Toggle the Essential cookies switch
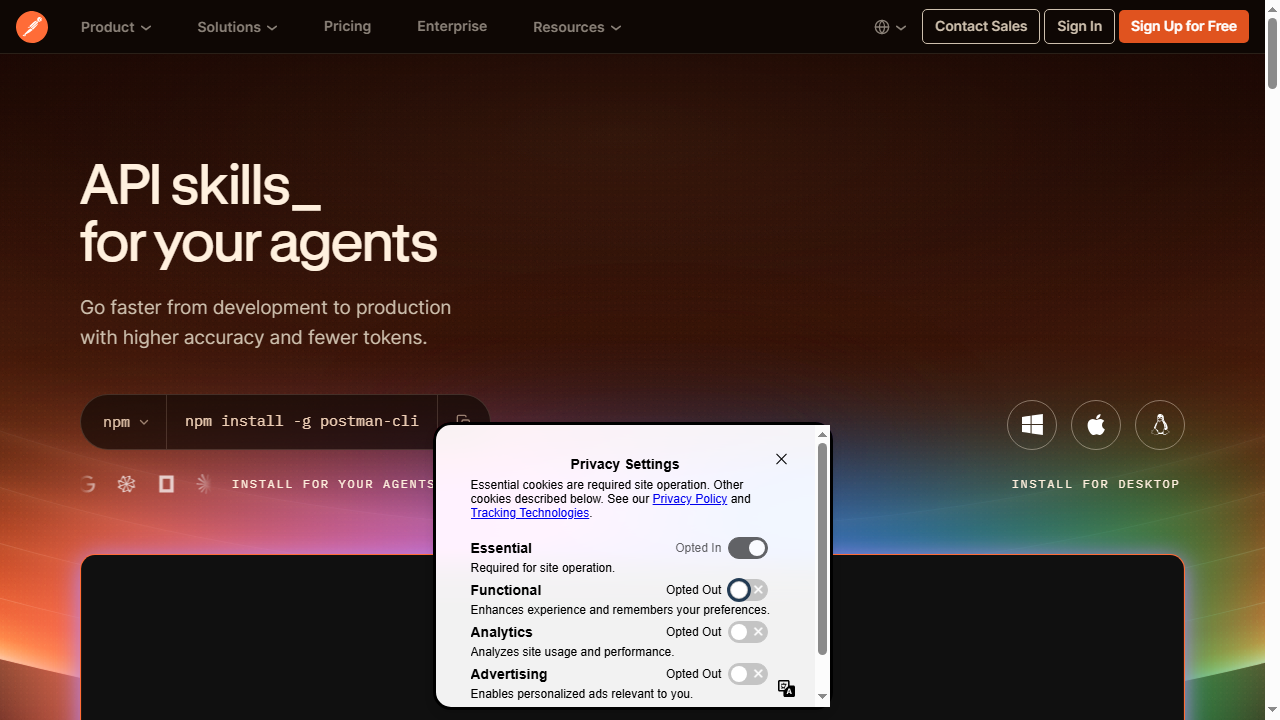Viewport: 1280px width, 720px height. [748, 548]
